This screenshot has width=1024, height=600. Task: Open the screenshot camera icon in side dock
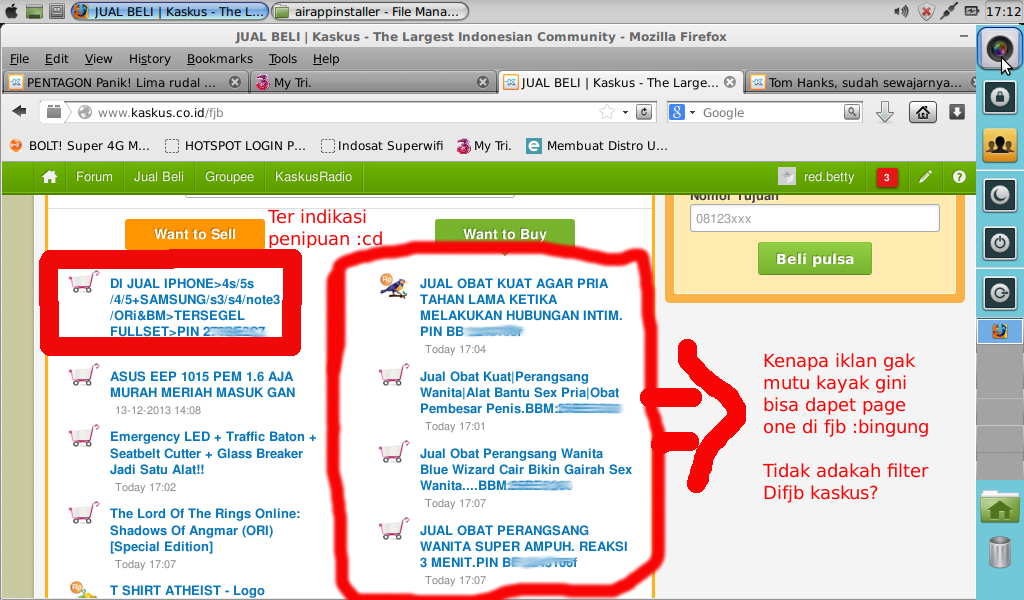999,48
